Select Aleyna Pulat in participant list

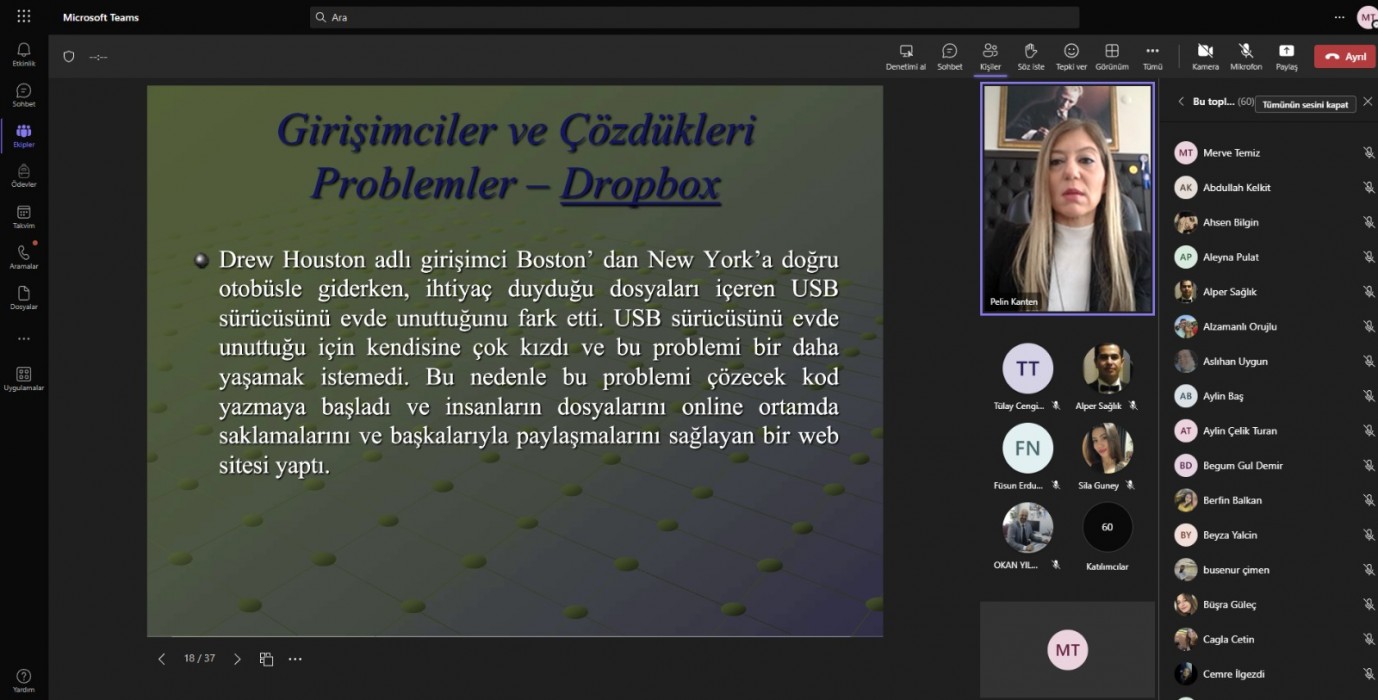coord(1269,257)
